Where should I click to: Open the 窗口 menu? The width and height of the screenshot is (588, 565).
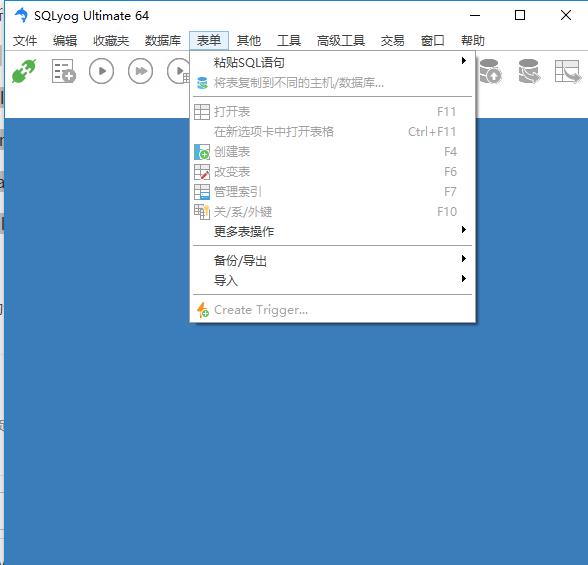(433, 40)
